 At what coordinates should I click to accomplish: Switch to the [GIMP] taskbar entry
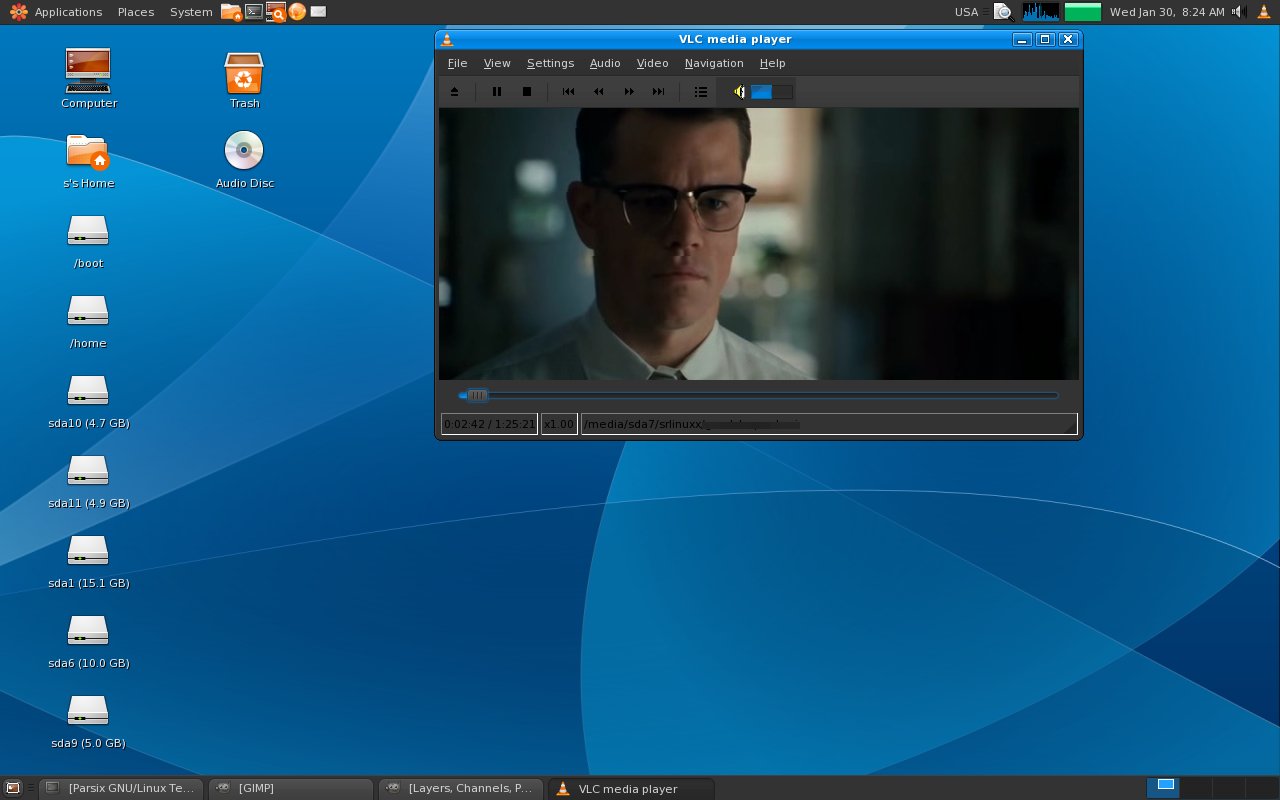coord(291,788)
